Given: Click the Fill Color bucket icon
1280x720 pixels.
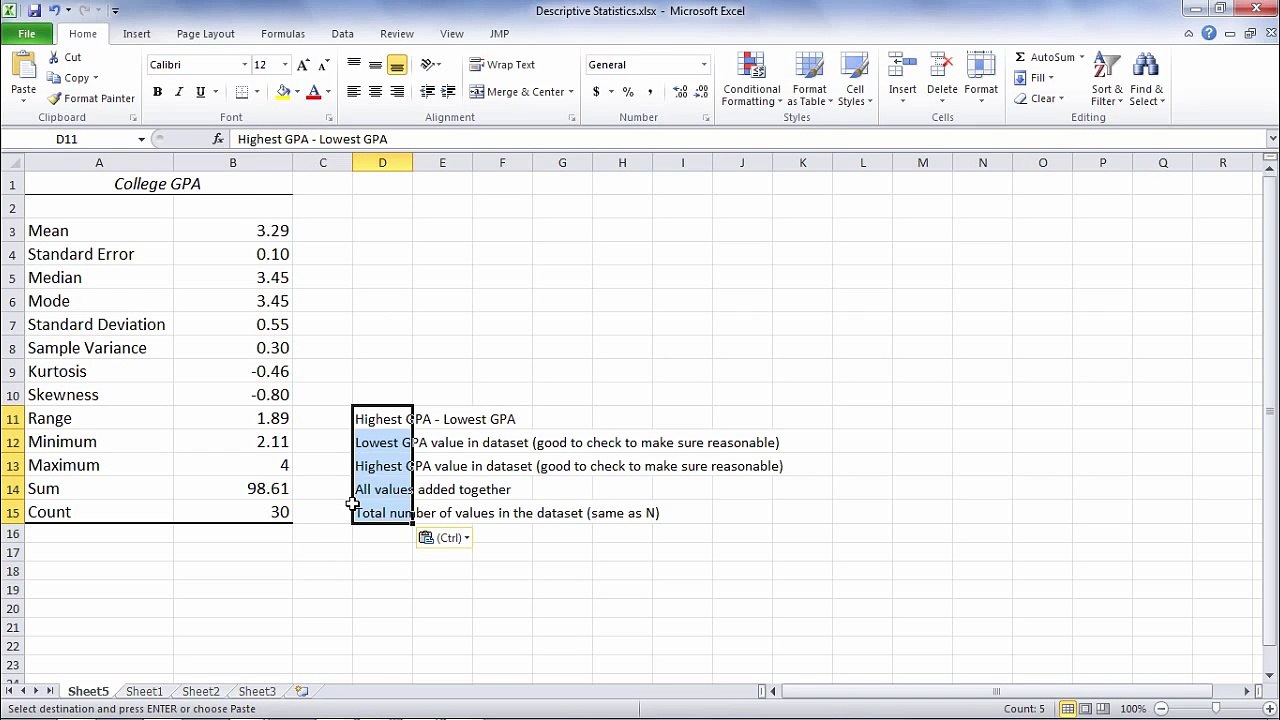Looking at the screenshot, I should (283, 92).
